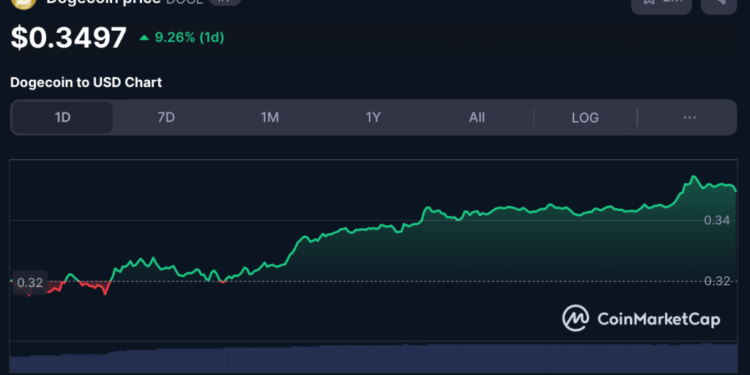
Task: Switch to the 1Y chart range
Action: 373,117
